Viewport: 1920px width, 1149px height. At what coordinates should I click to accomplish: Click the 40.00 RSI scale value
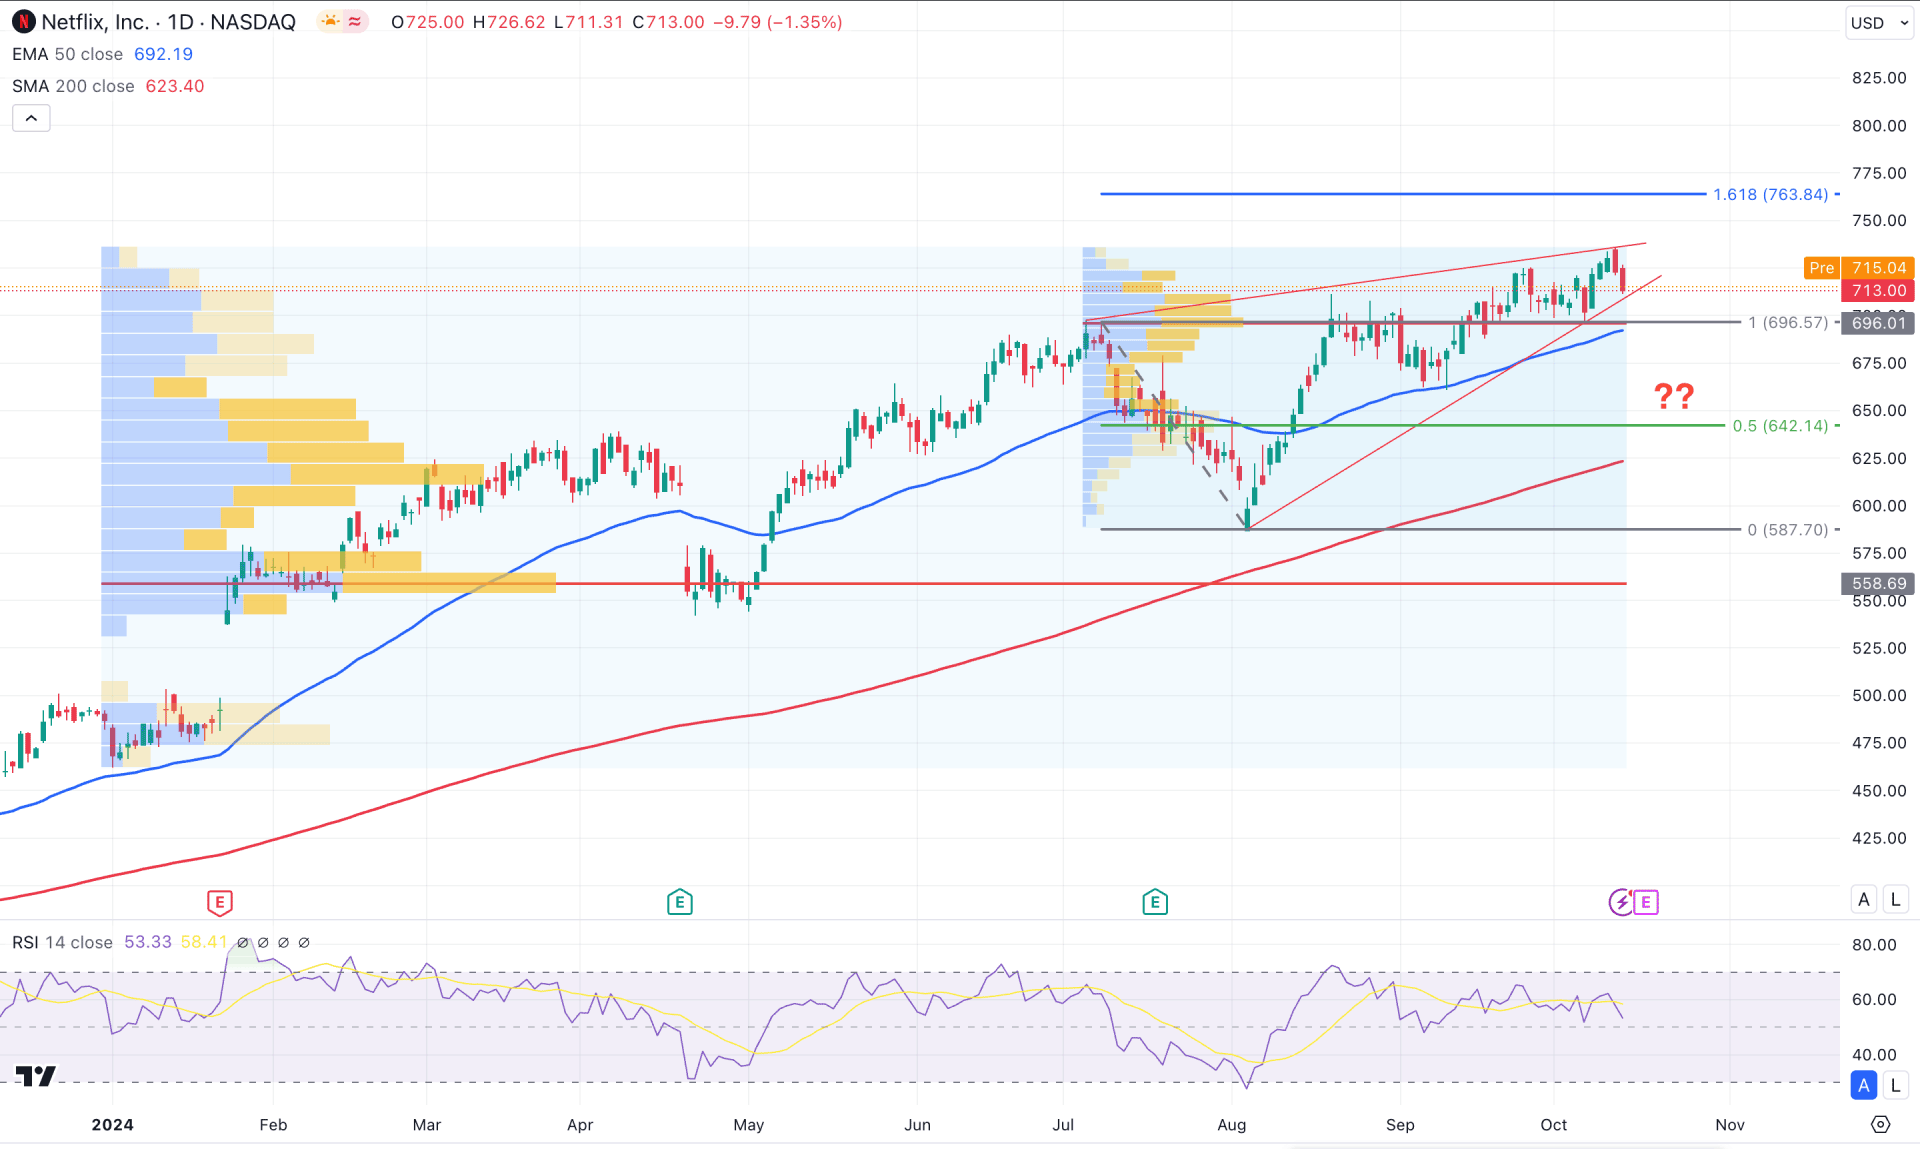pyautogui.click(x=1874, y=1055)
